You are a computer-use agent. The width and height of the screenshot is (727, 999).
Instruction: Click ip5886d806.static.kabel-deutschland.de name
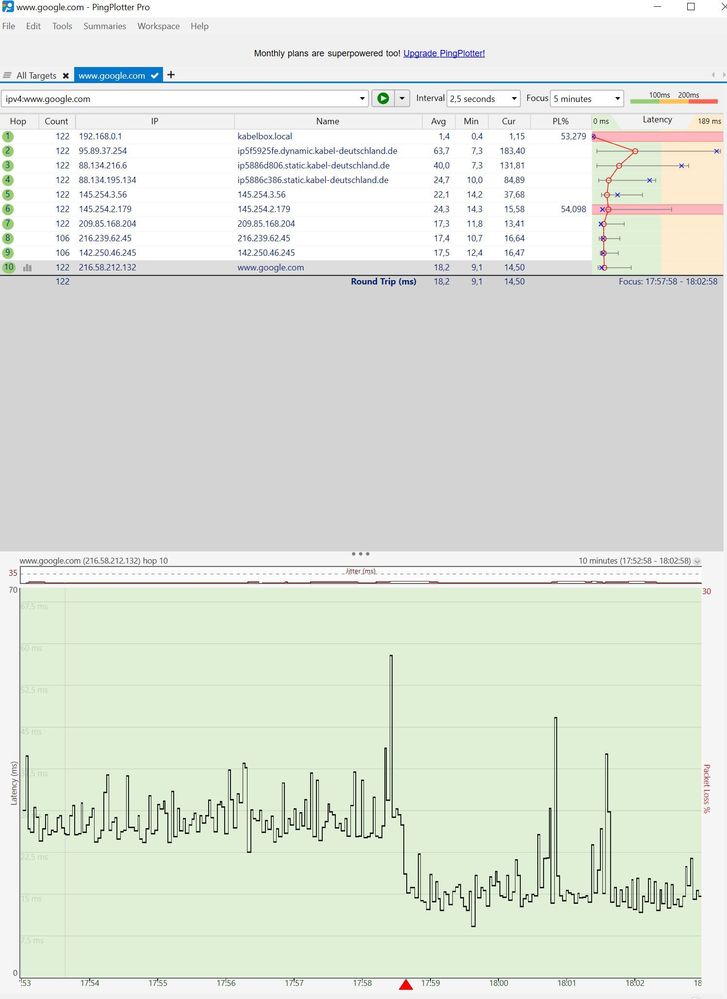pyautogui.click(x=313, y=166)
